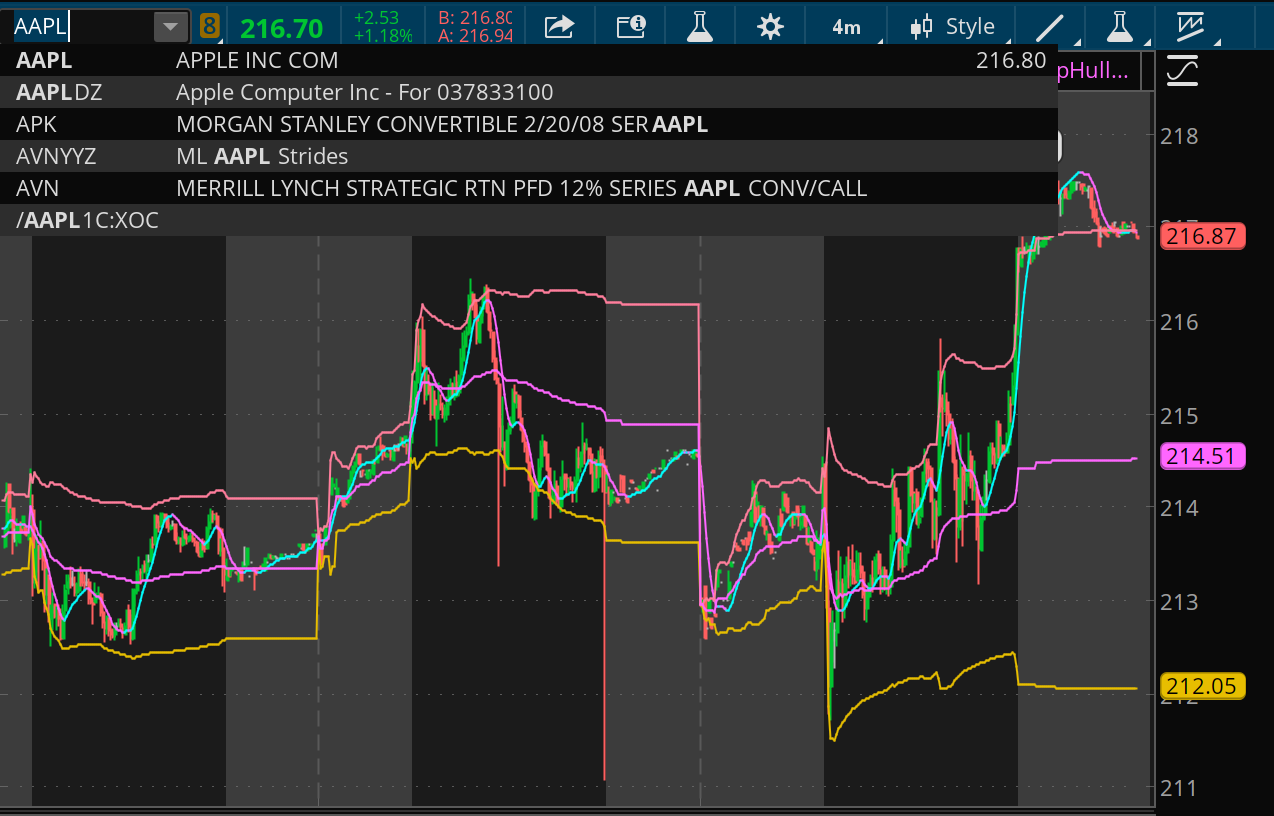Open the Style menu
The height and width of the screenshot is (816, 1274).
tap(954, 27)
